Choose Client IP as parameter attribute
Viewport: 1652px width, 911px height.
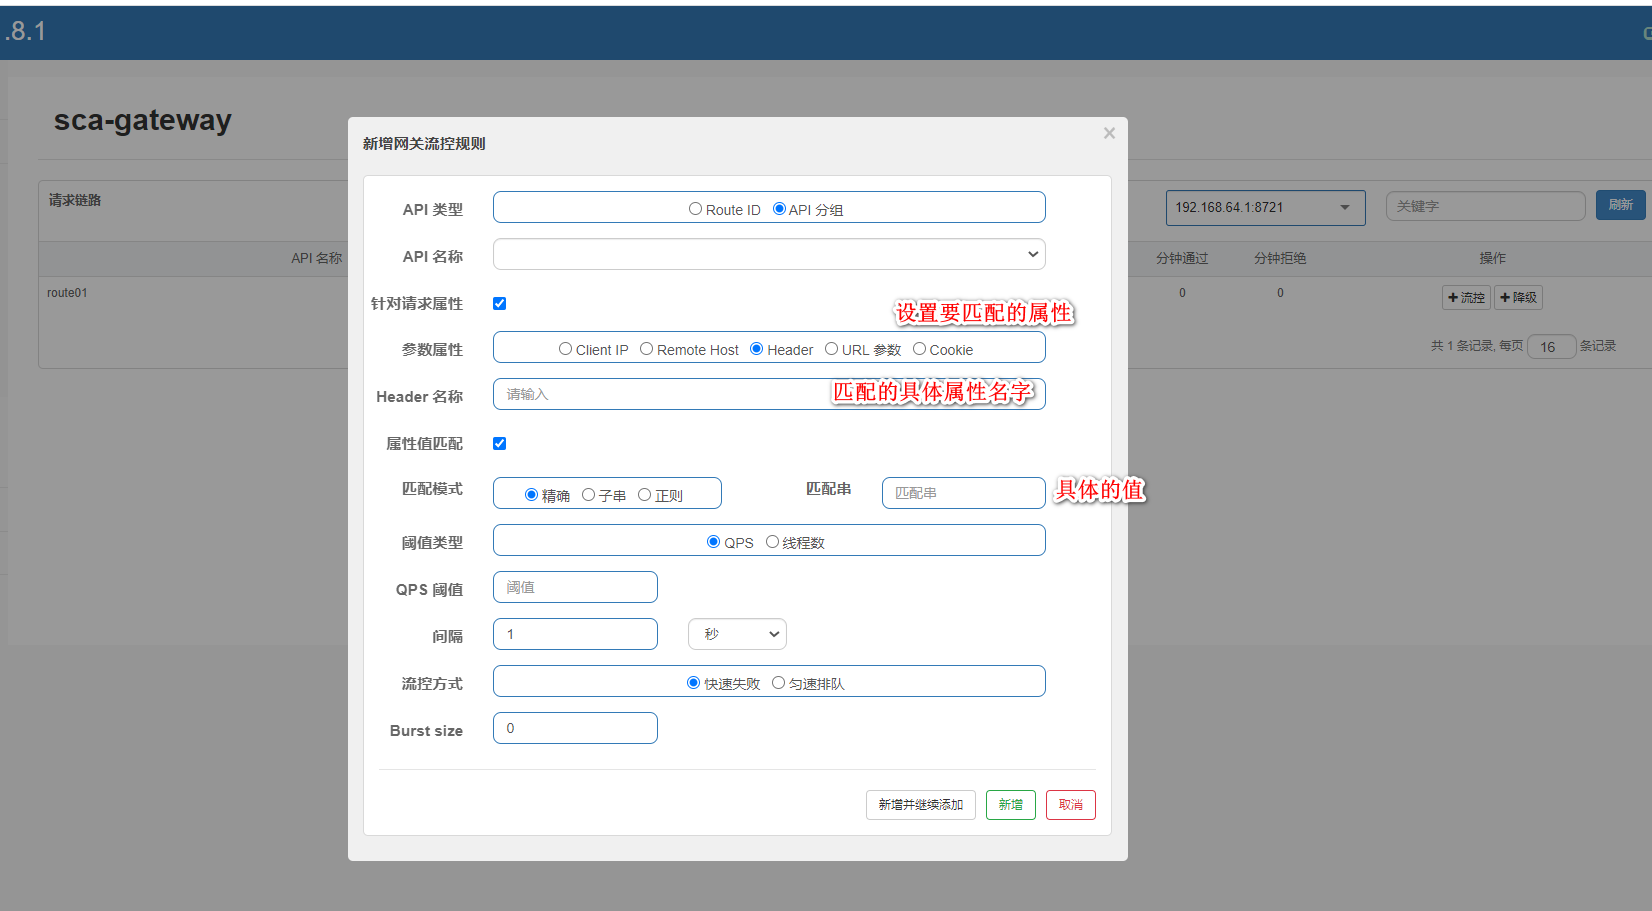tap(565, 349)
